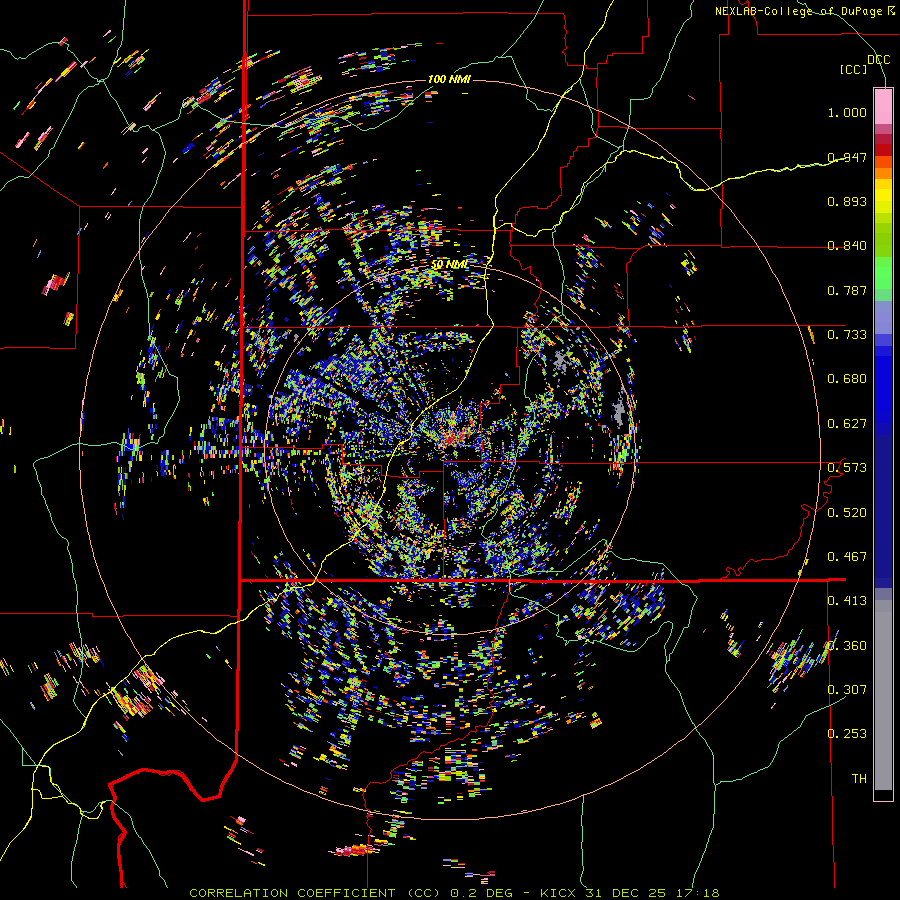Click the 50 NMI range ring label
The height and width of the screenshot is (900, 900).
pyautogui.click(x=449, y=265)
